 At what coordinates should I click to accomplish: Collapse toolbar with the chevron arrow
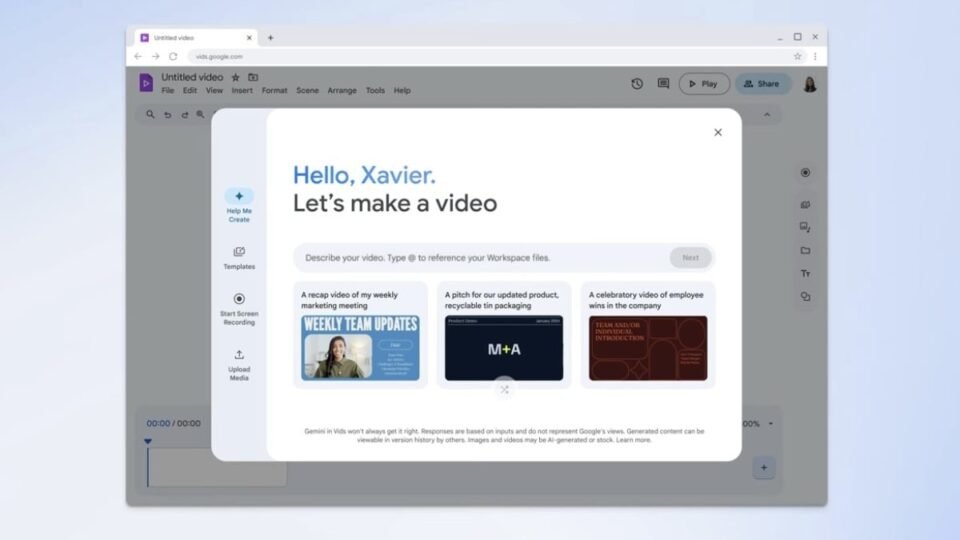(767, 114)
